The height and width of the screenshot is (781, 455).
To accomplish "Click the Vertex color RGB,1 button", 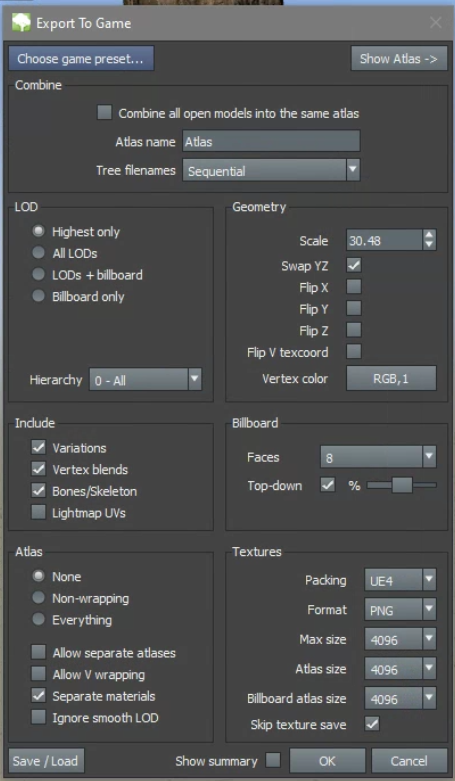I will [x=391, y=379].
